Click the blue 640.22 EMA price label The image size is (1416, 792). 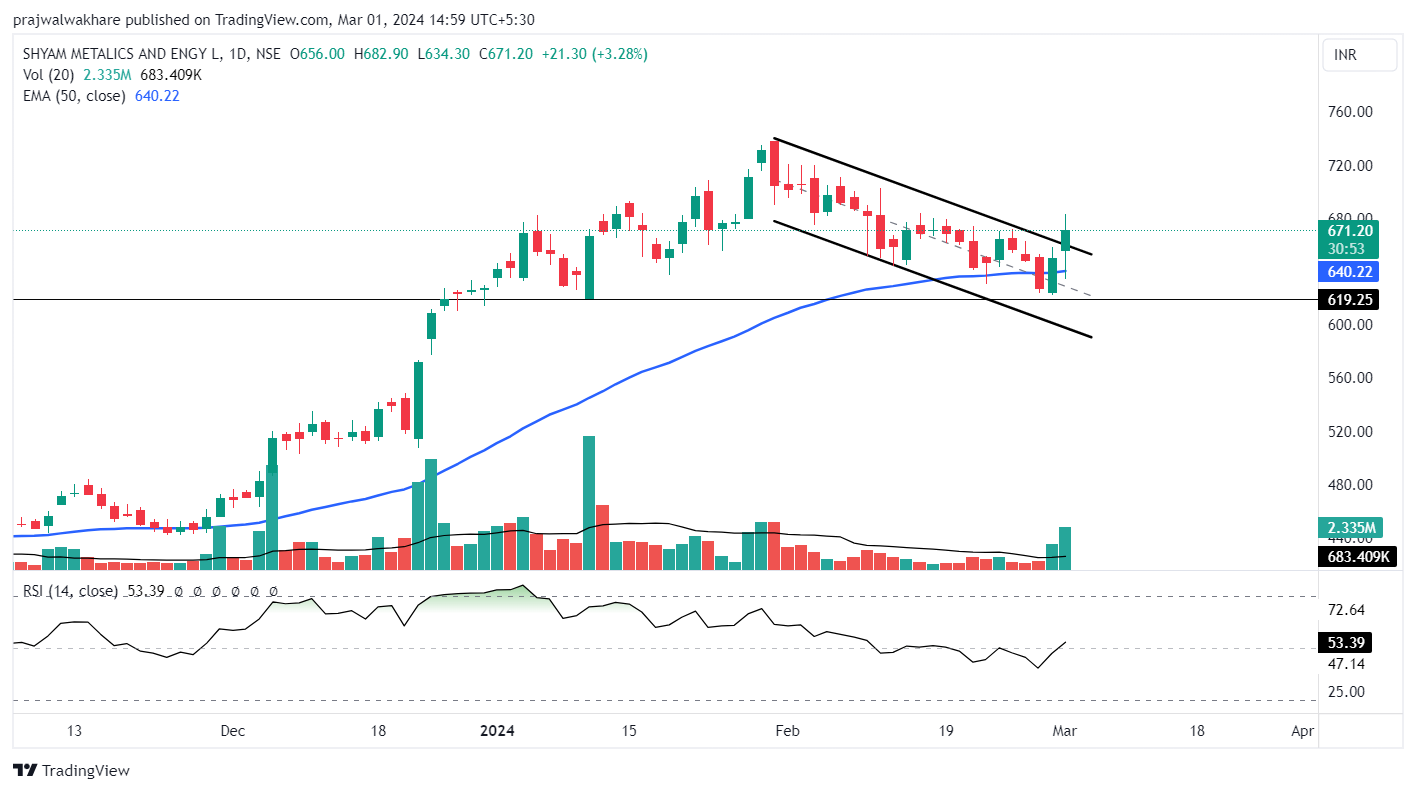pyautogui.click(x=1349, y=272)
